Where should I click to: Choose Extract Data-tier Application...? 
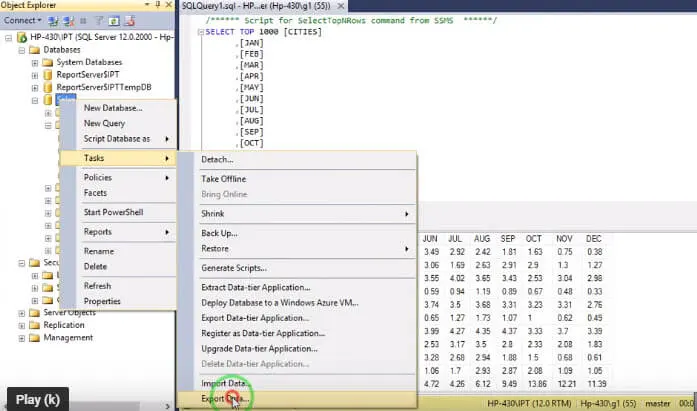[297, 287]
